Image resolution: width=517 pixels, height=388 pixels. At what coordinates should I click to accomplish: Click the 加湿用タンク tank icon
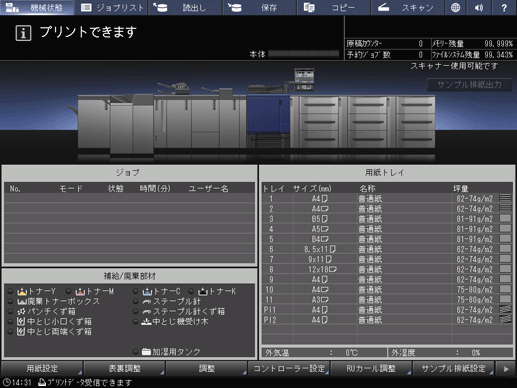(x=146, y=352)
